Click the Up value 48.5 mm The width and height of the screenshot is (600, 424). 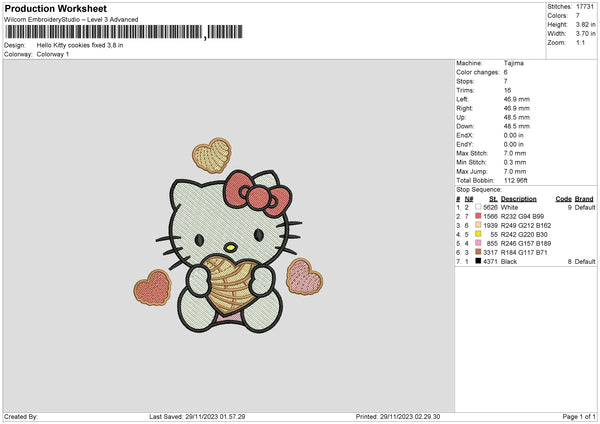pos(517,117)
